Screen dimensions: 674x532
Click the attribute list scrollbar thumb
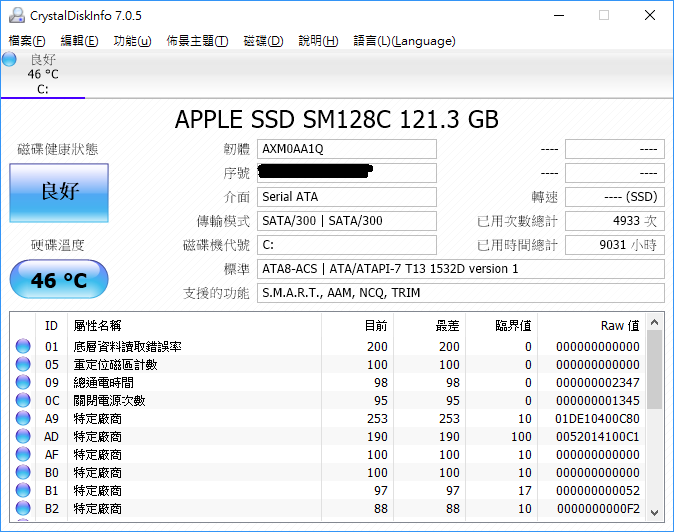655,370
